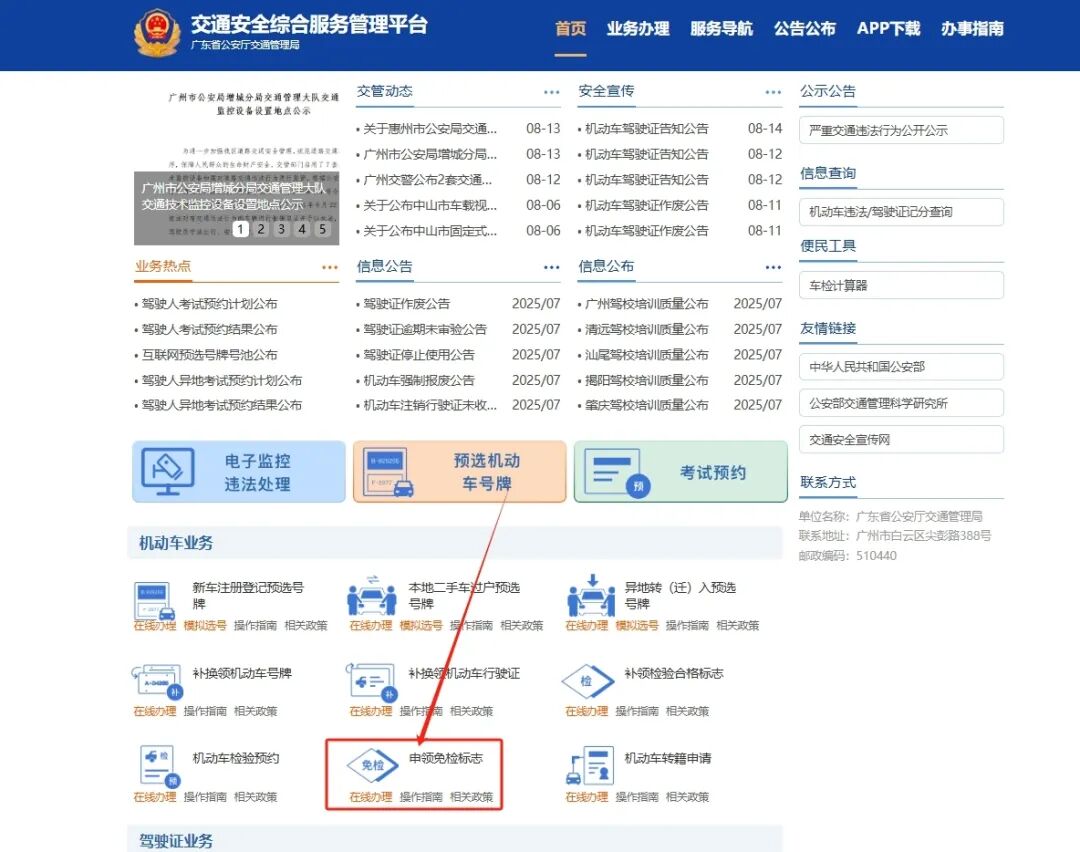Click the 新车注册登记预选号牌 icon
1080x852 pixels.
click(x=151, y=598)
